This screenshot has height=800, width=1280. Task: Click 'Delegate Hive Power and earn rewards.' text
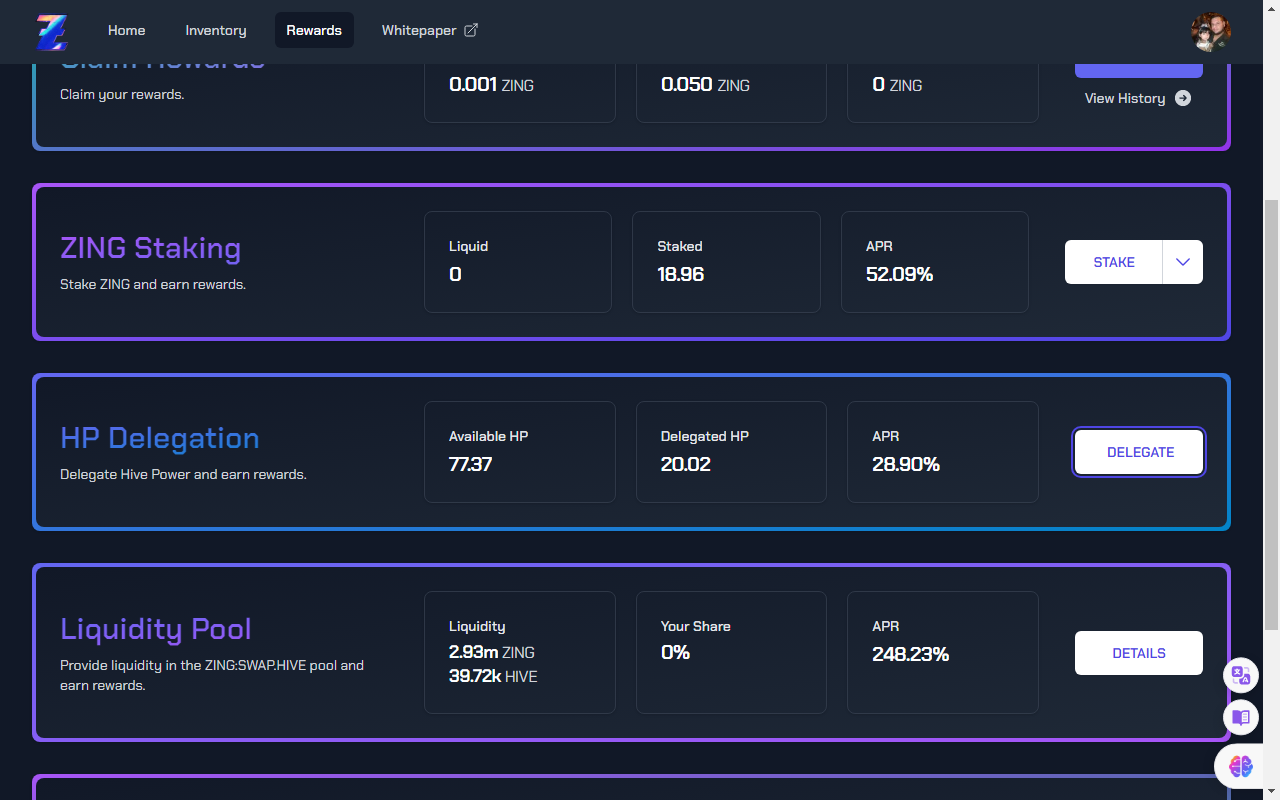(183, 474)
